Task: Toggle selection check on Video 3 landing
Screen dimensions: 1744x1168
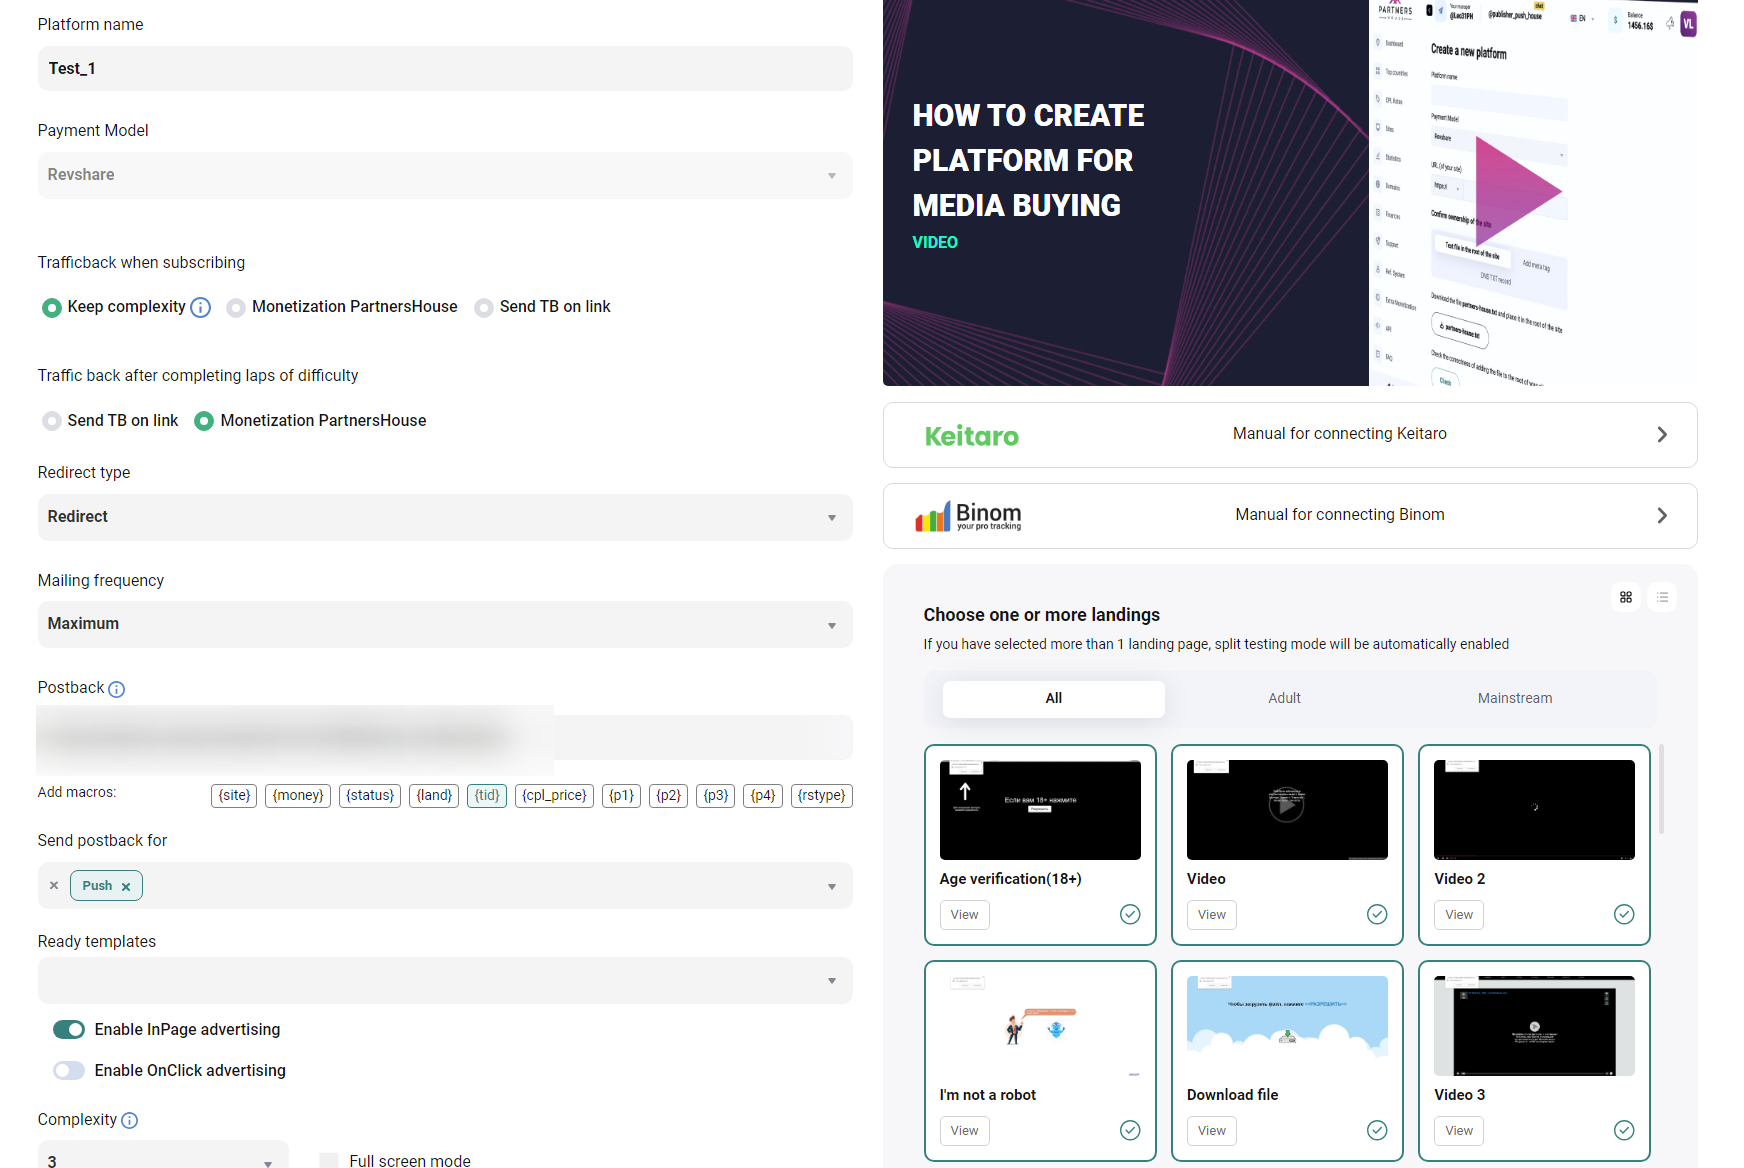Action: coord(1624,1130)
